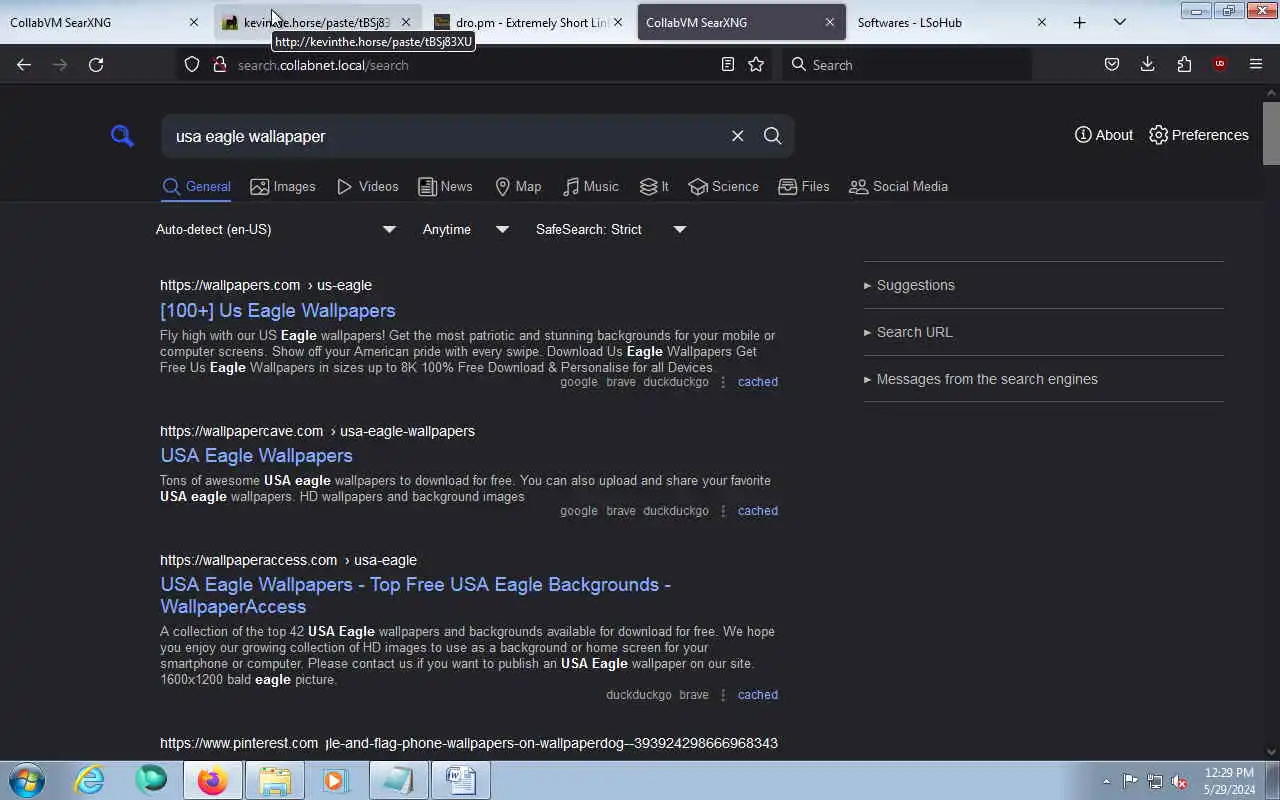Switch to Science category
The width and height of the screenshot is (1280, 800).
tap(724, 186)
